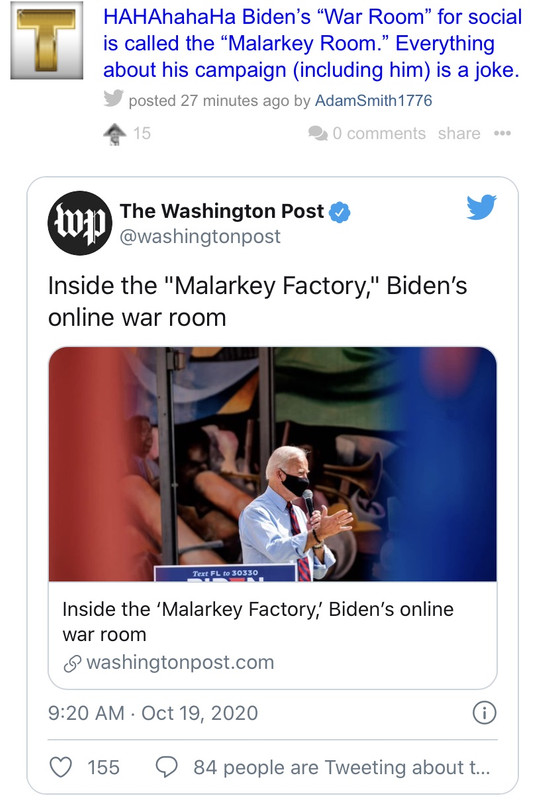
Task: Click the blue verified badge
Action: tap(340, 212)
